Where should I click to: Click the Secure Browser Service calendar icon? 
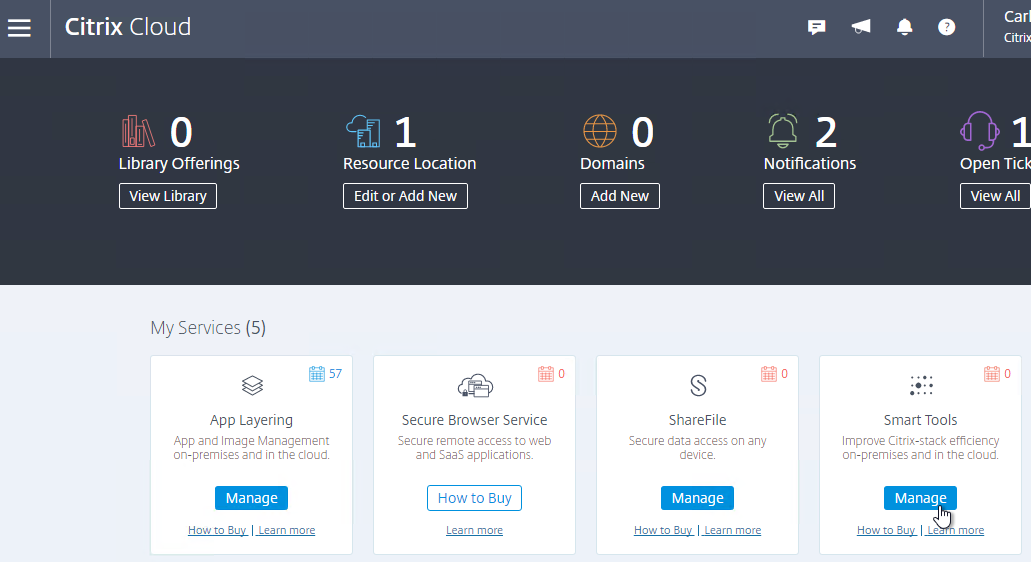click(546, 374)
